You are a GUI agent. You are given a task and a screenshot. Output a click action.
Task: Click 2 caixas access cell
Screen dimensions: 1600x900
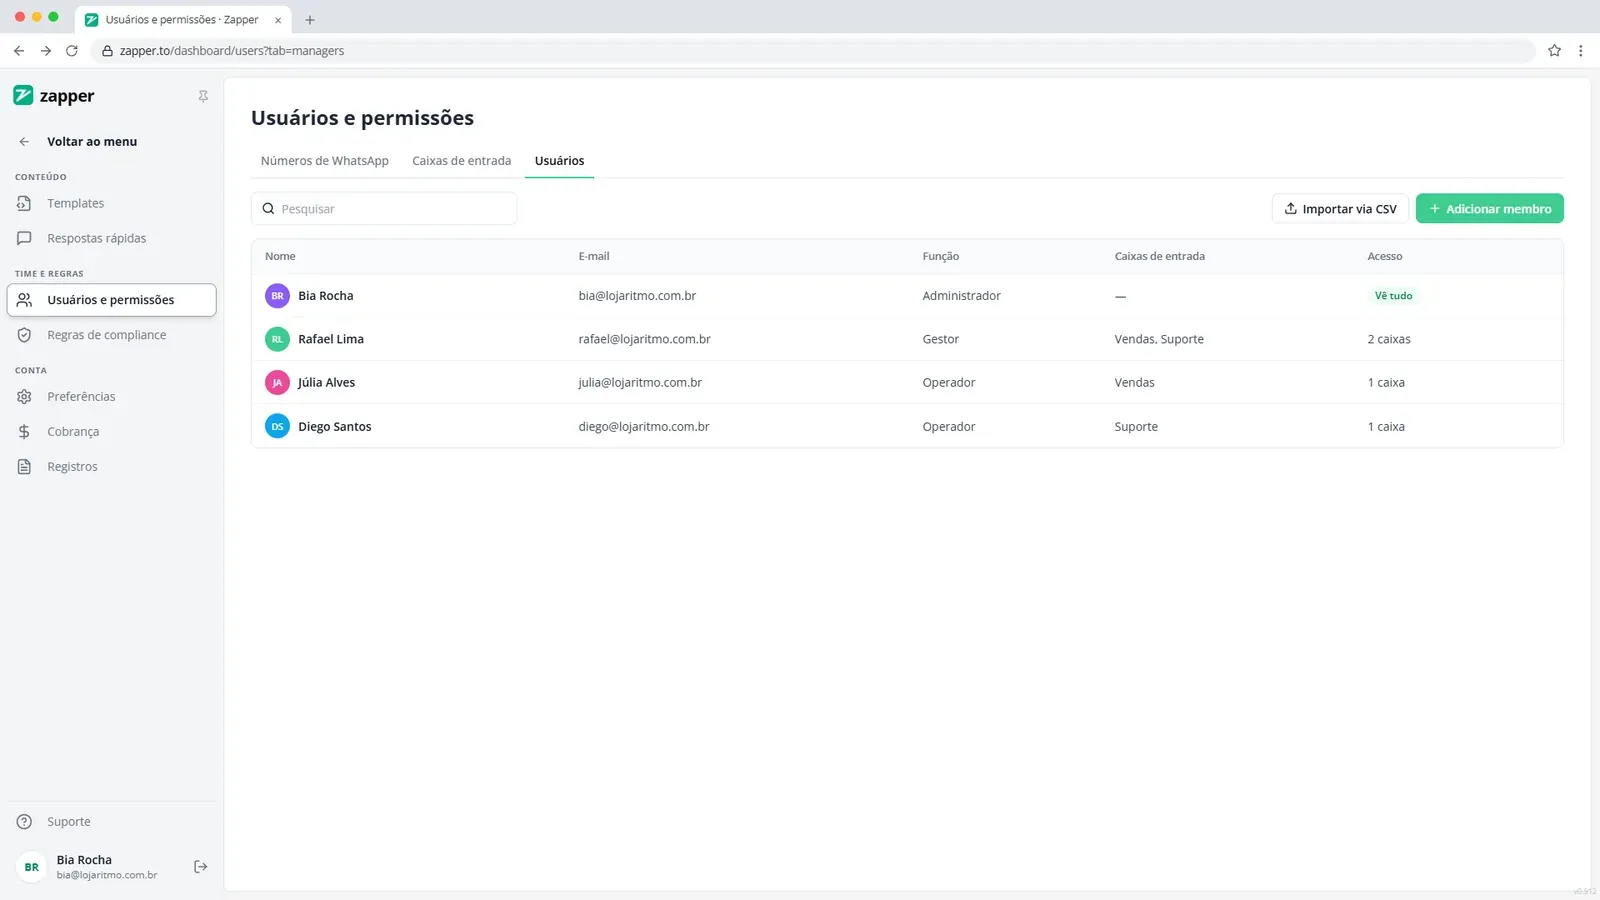pos(1389,339)
